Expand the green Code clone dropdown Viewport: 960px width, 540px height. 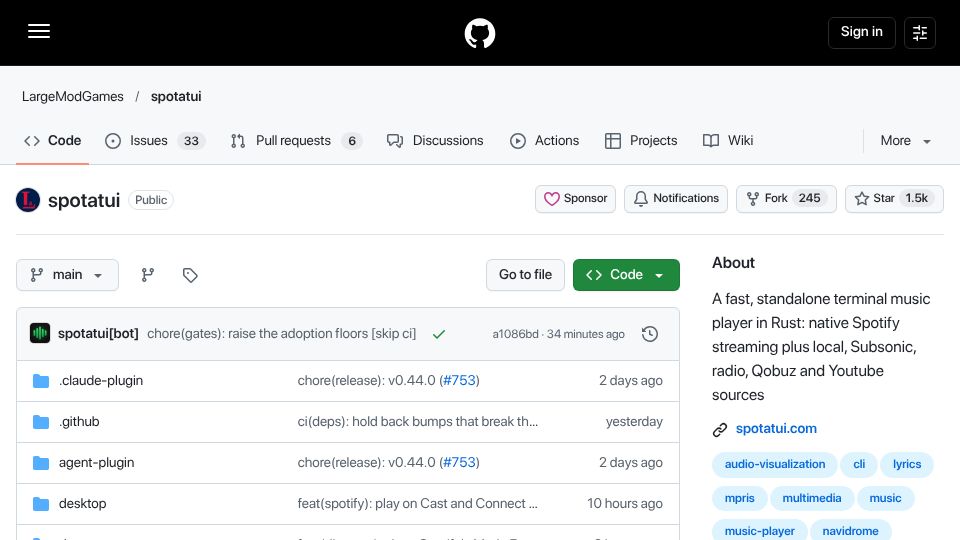626,275
